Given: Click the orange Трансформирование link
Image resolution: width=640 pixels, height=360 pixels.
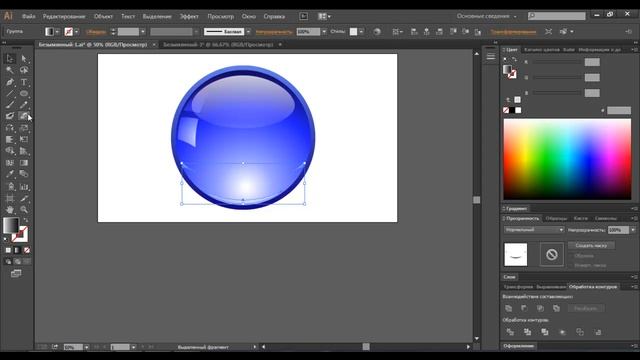Looking at the screenshot, I should 513,31.
